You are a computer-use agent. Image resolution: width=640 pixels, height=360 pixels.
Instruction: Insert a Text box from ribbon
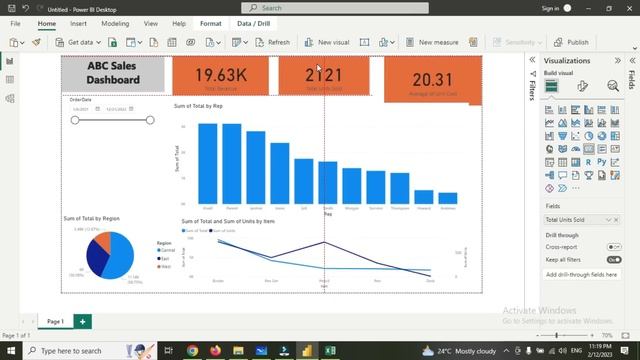click(x=364, y=42)
